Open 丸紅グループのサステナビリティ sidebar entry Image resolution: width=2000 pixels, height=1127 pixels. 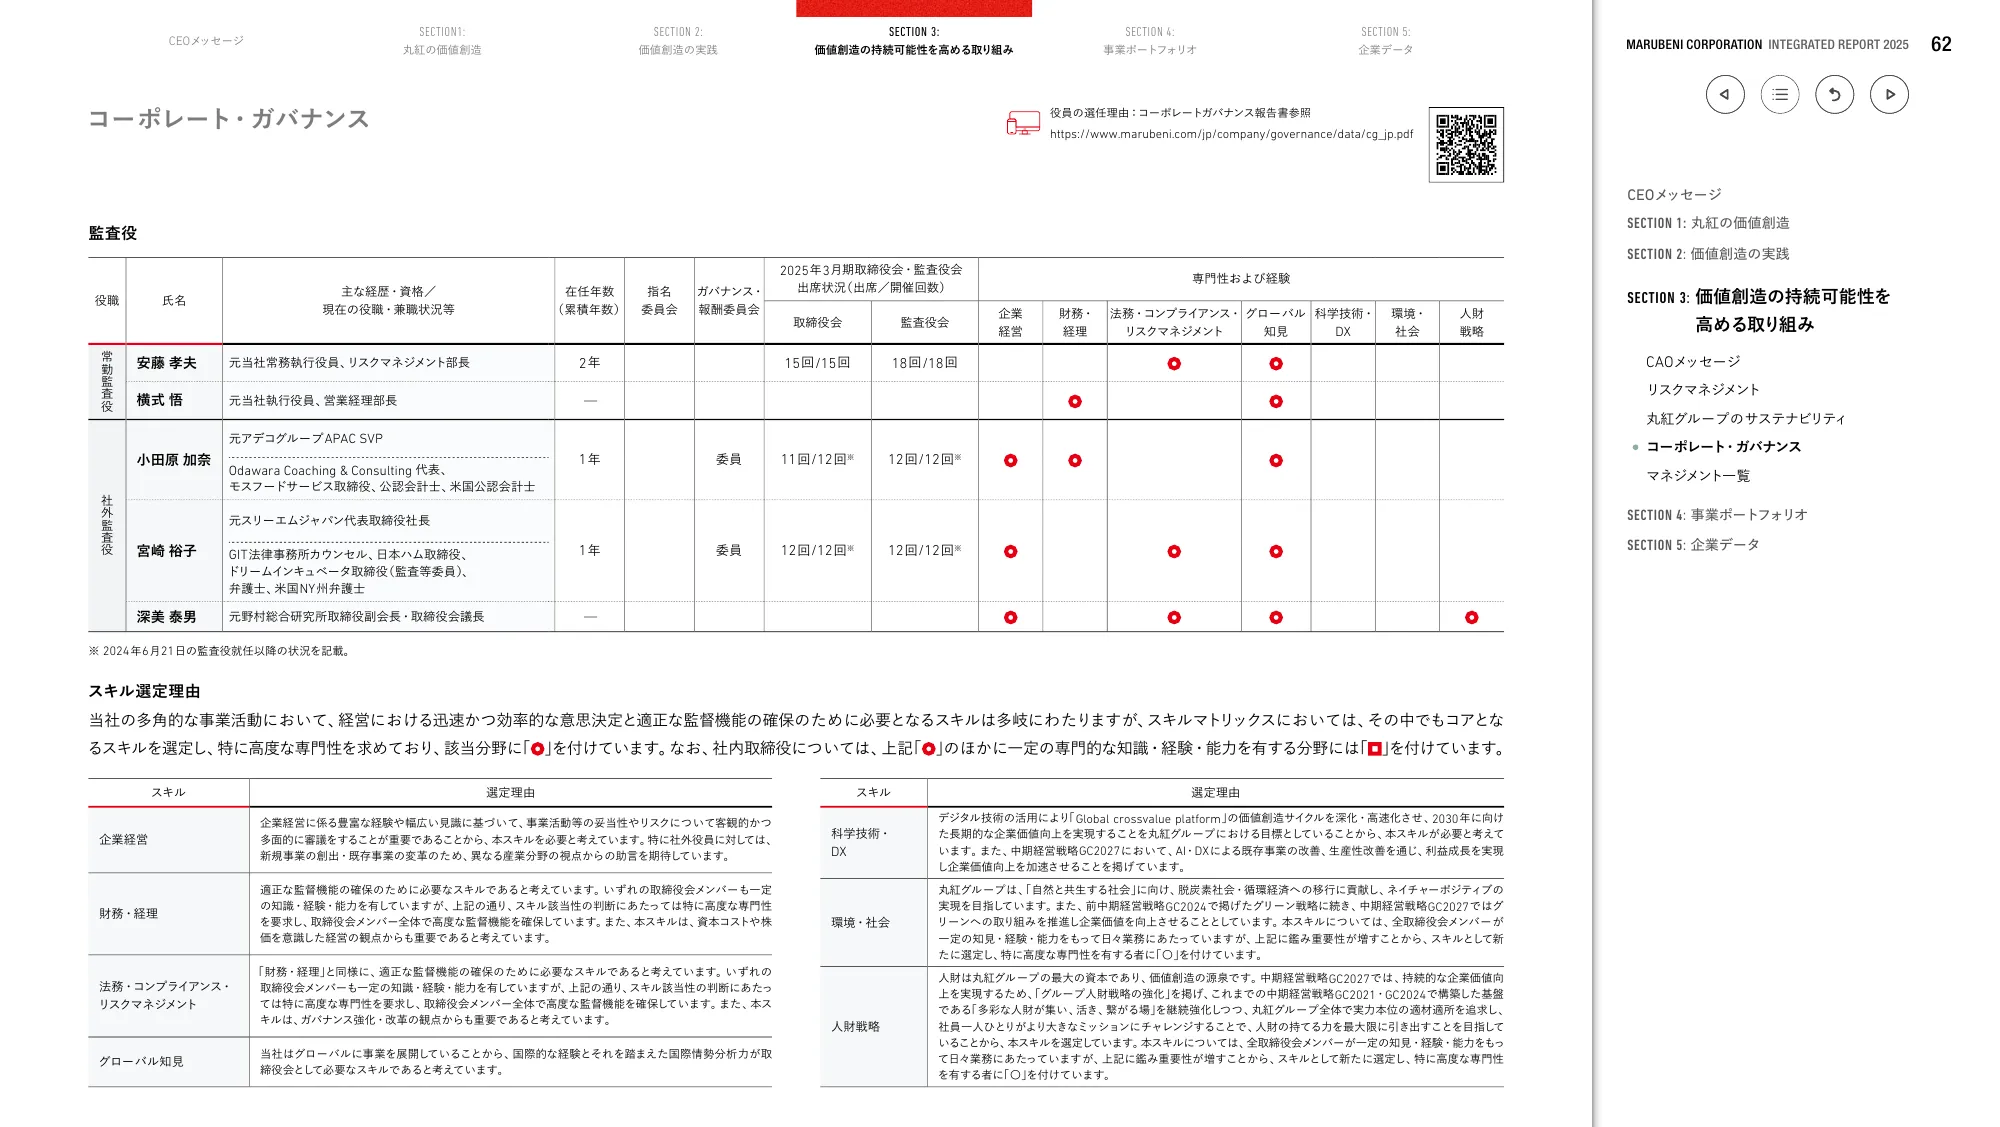pos(1746,418)
